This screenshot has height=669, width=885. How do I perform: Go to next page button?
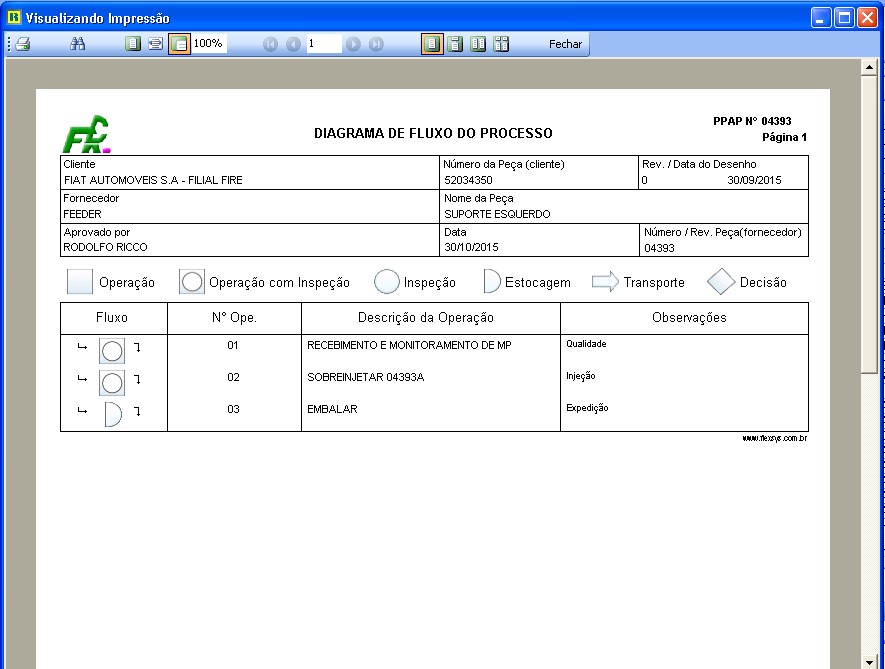(x=353, y=44)
